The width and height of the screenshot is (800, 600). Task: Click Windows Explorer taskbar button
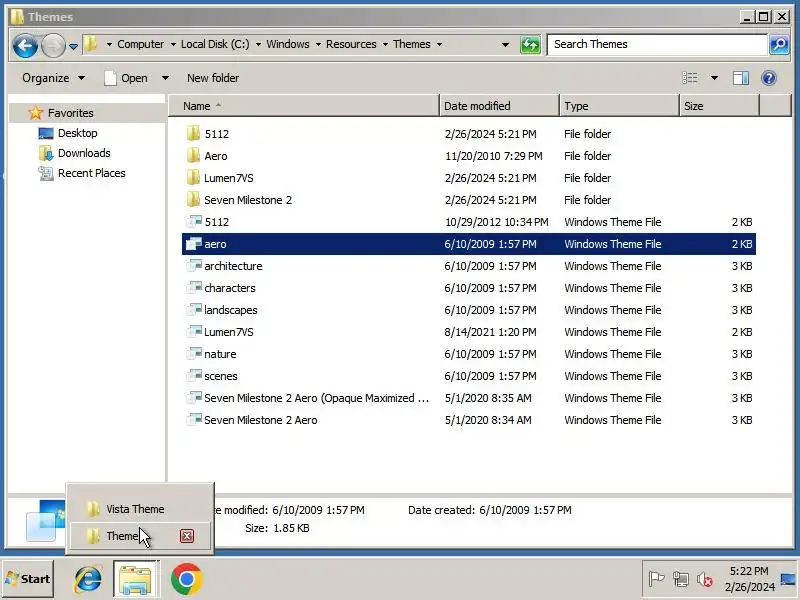tap(136, 579)
